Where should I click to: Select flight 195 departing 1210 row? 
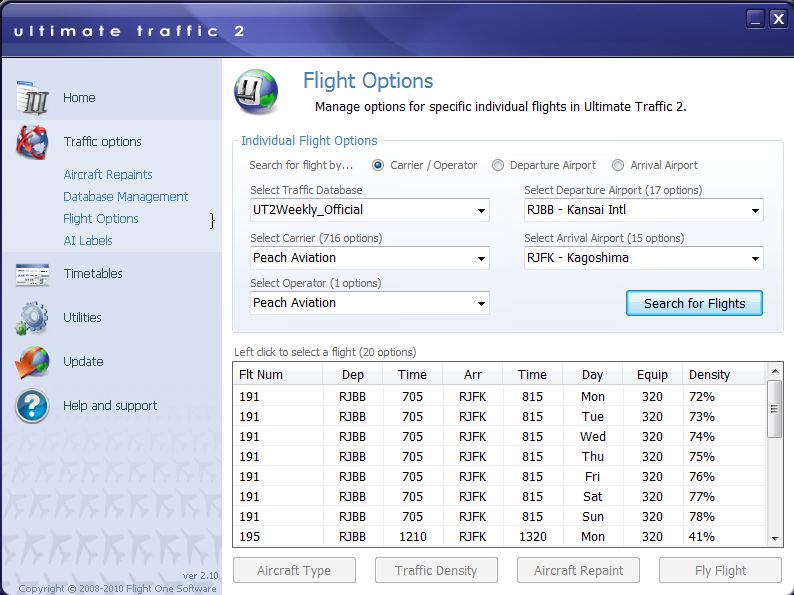coord(500,537)
